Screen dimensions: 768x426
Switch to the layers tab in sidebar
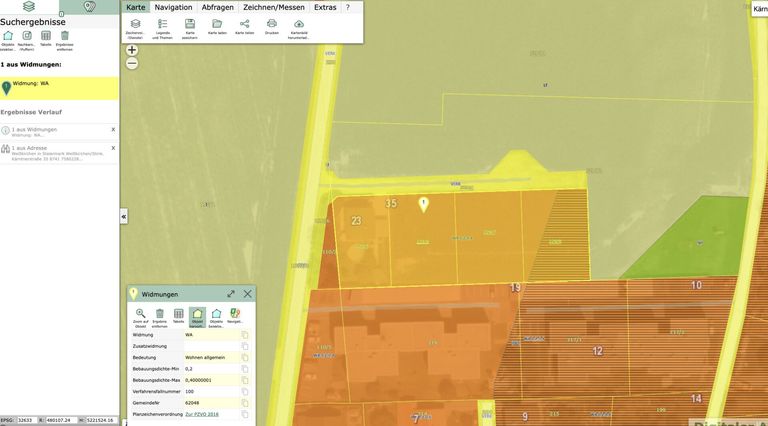click(x=29, y=7)
